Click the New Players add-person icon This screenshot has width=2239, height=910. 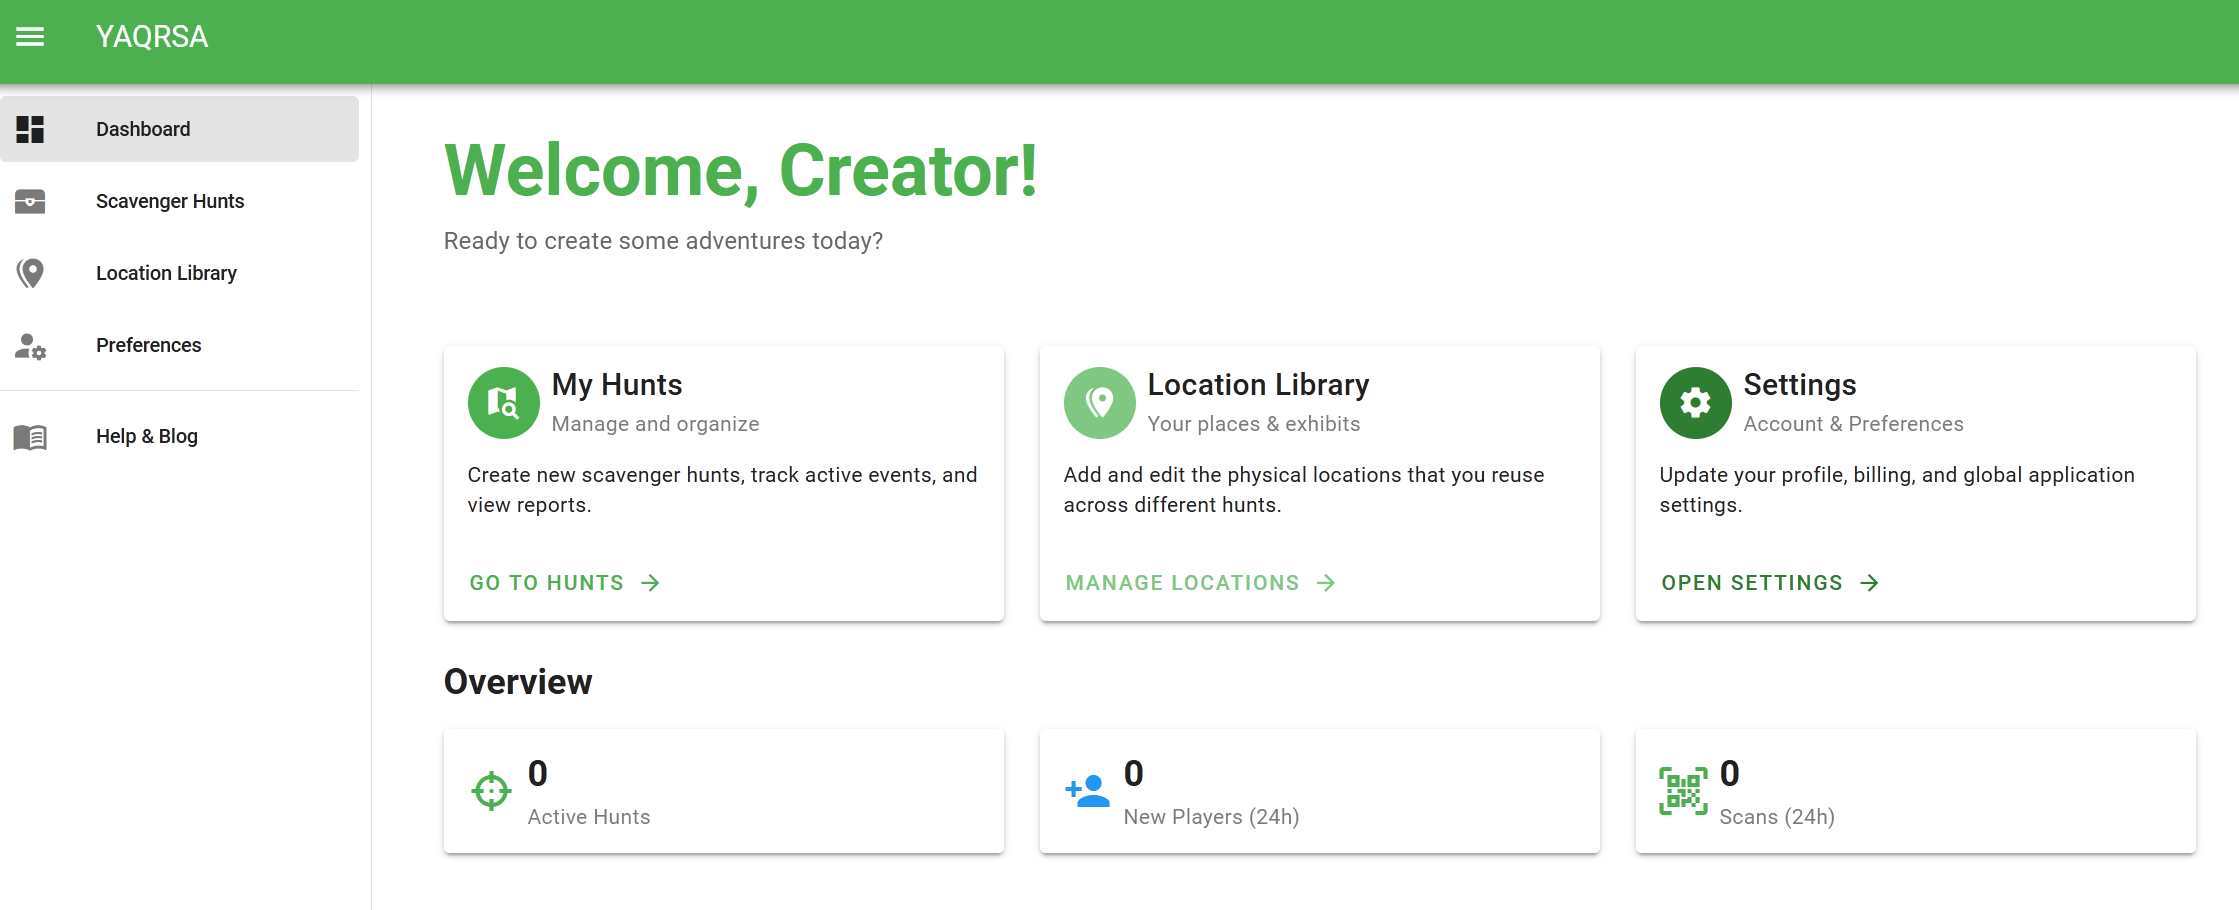[x=1087, y=791]
